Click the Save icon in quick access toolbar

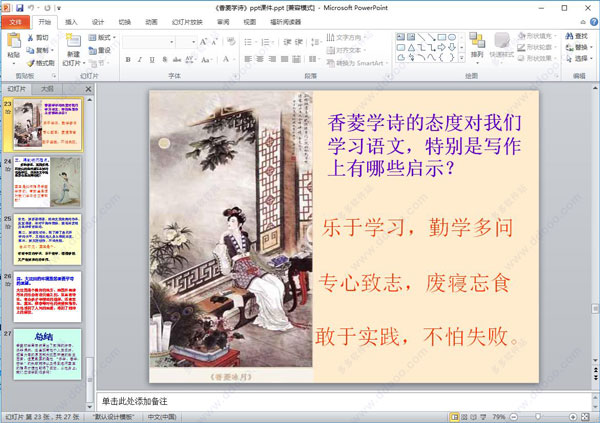19,7
